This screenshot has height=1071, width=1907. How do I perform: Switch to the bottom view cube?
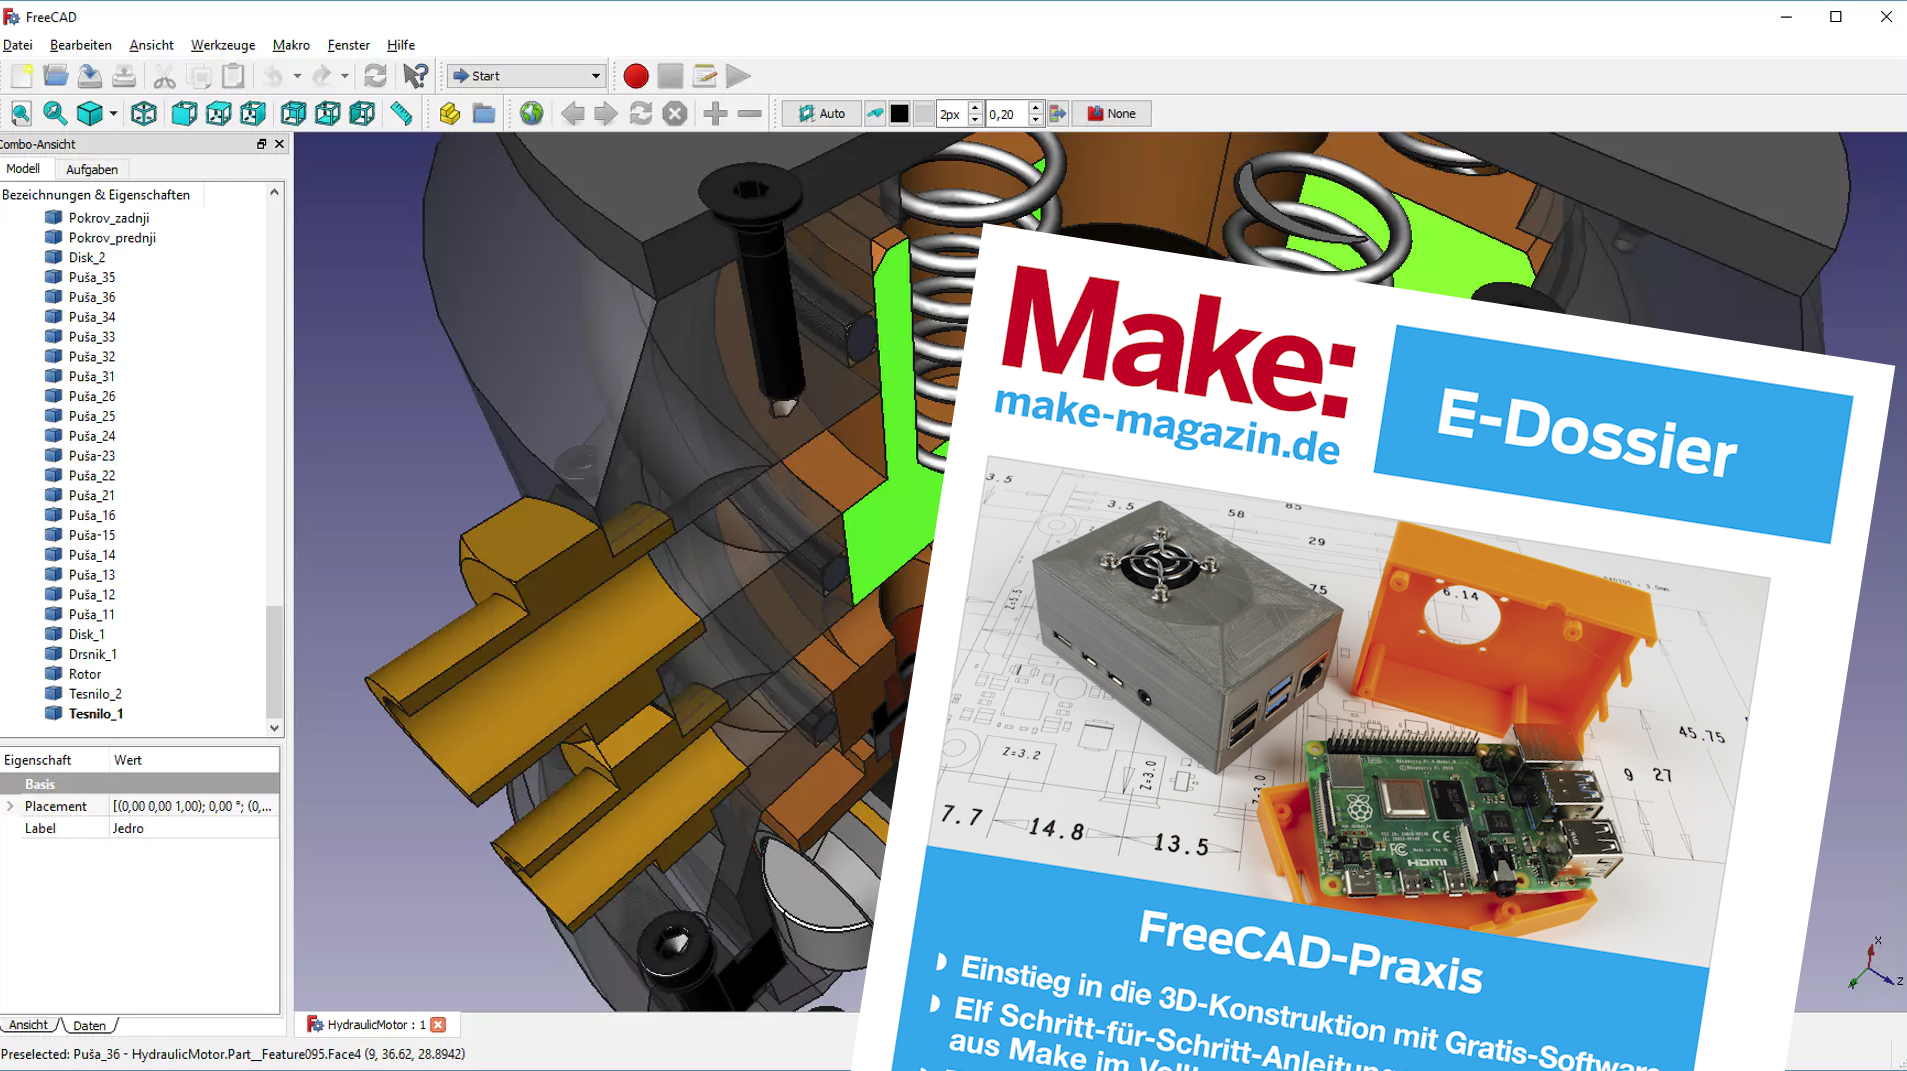click(328, 114)
